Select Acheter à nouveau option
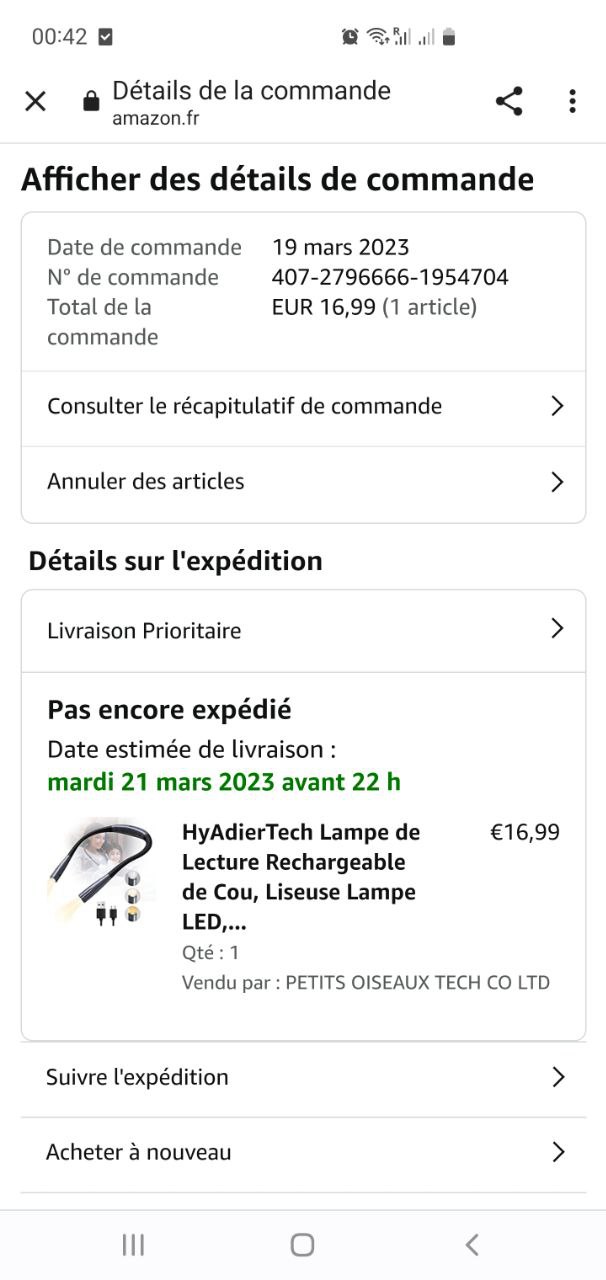Screen dimensions: 606x1280 (x=303, y=1152)
